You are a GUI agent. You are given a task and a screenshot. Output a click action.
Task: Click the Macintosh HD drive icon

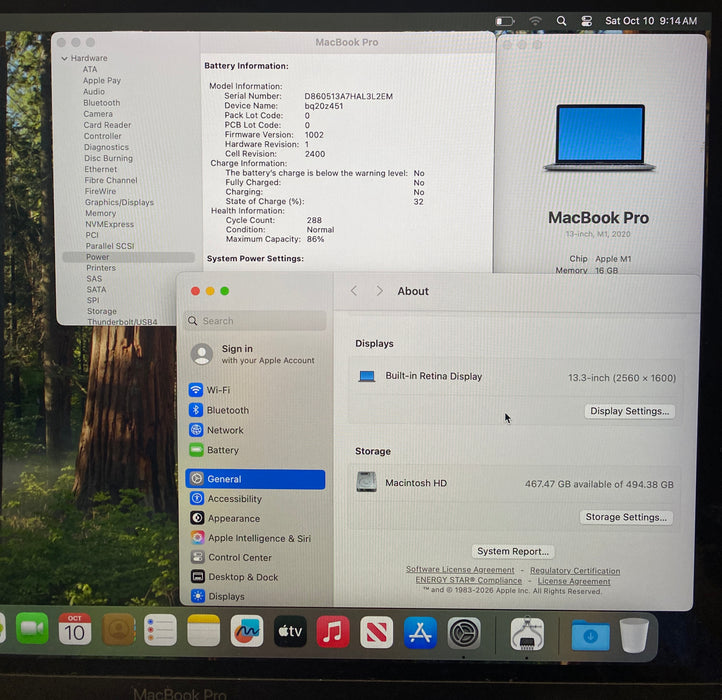(367, 482)
